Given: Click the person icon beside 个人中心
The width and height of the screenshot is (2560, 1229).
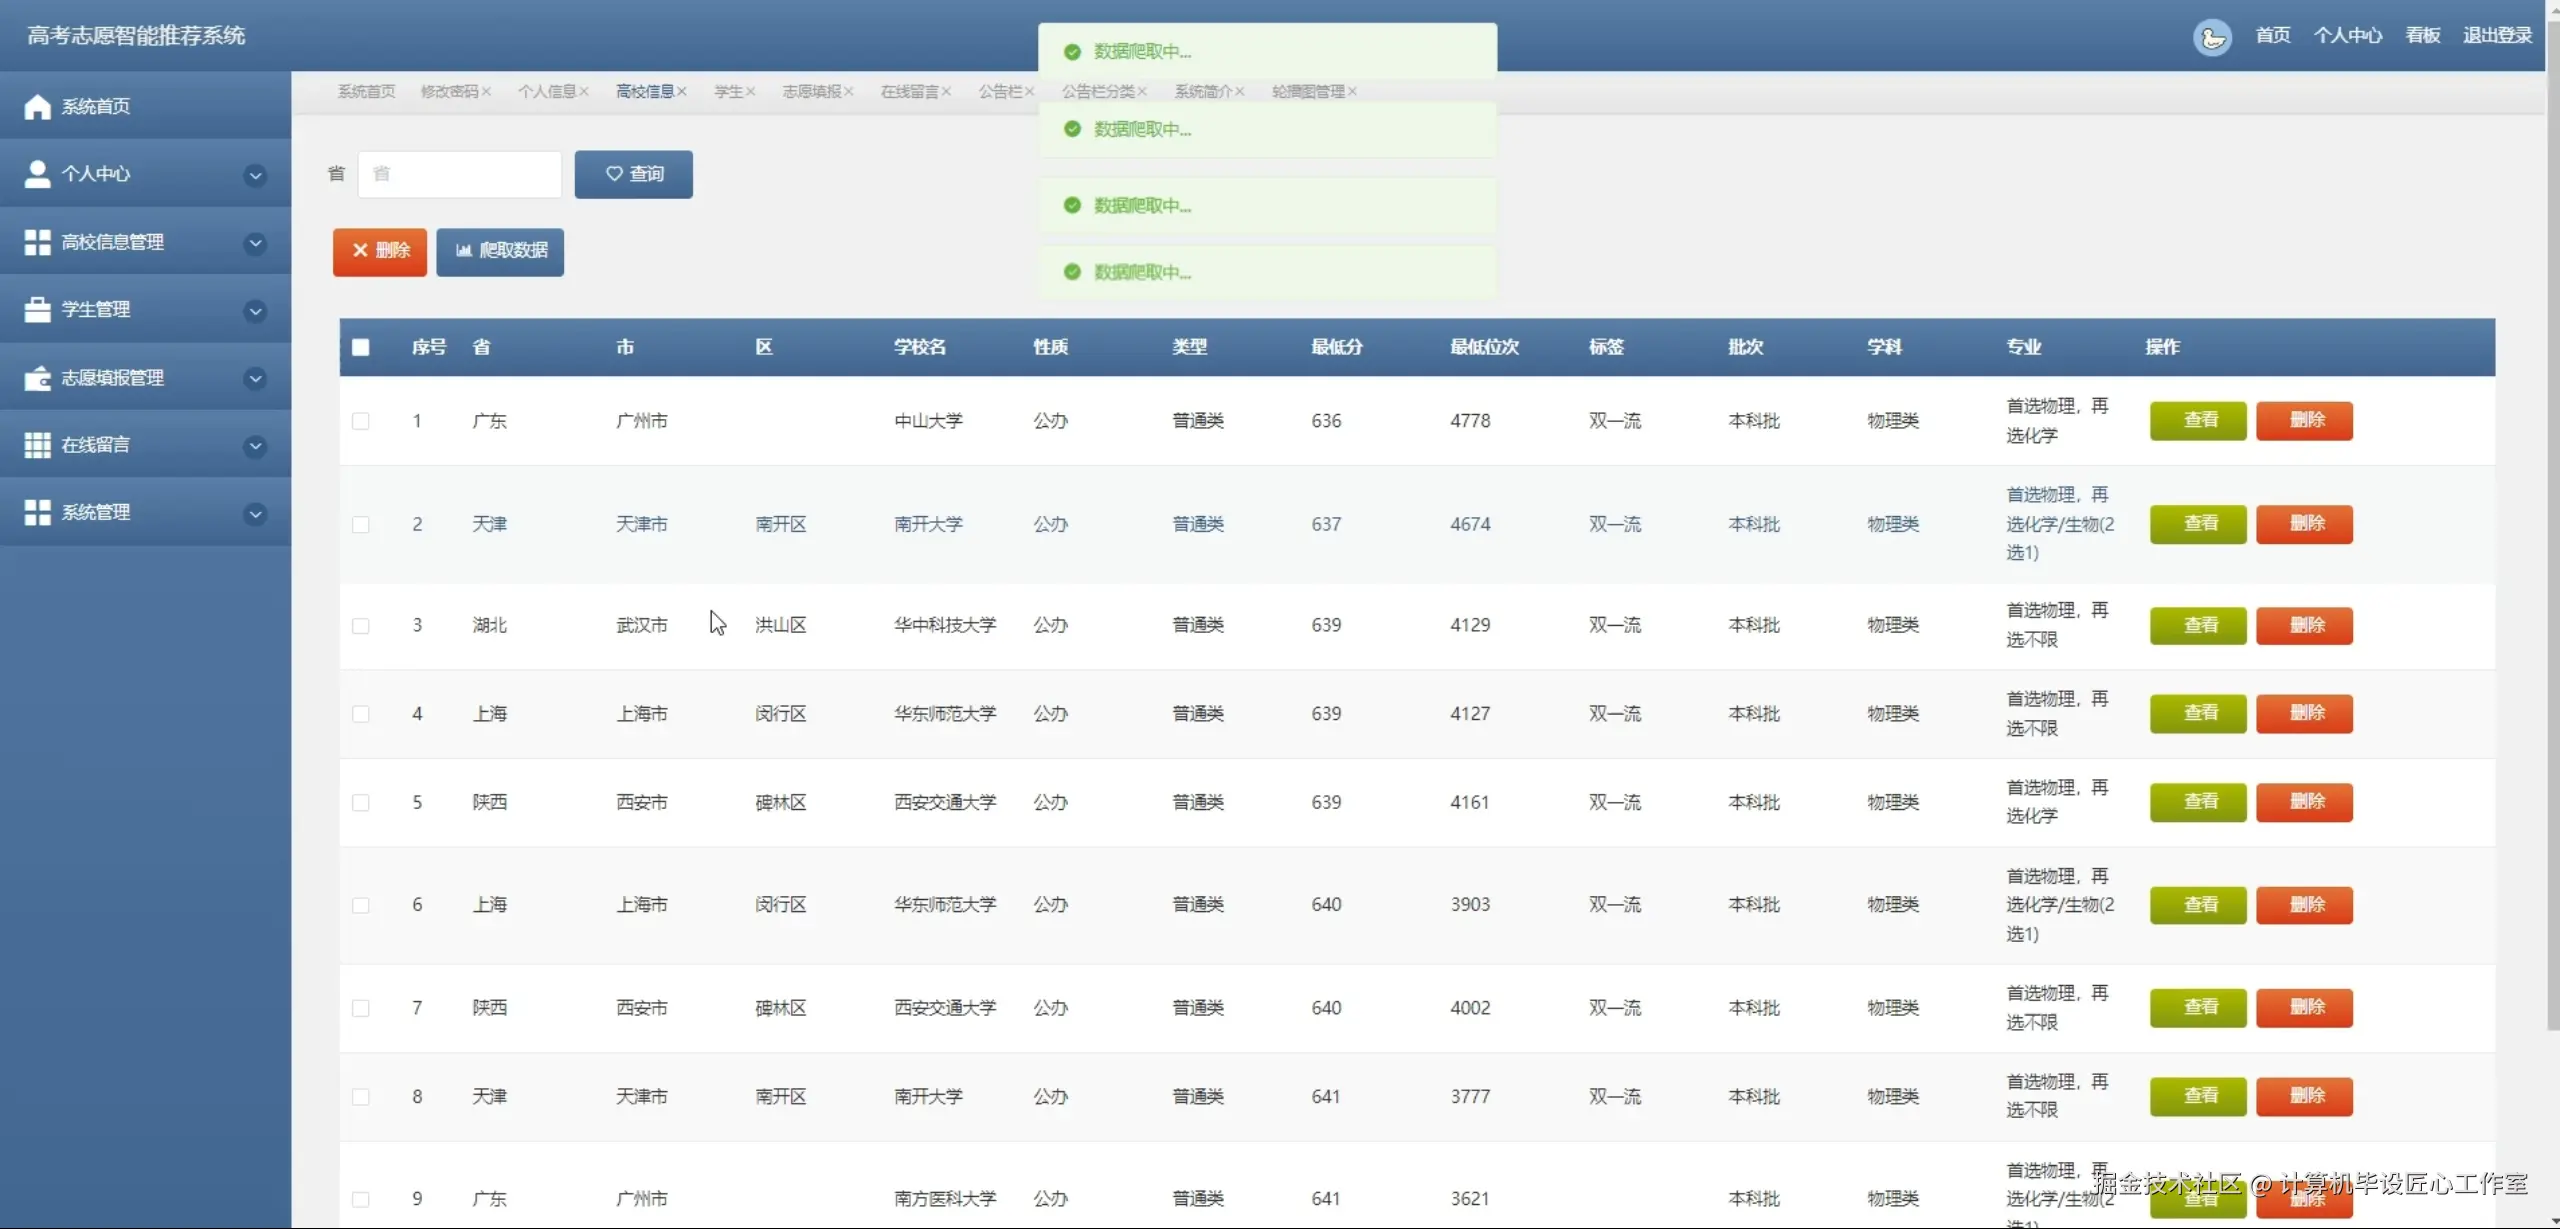Looking at the screenshot, I should tap(37, 174).
